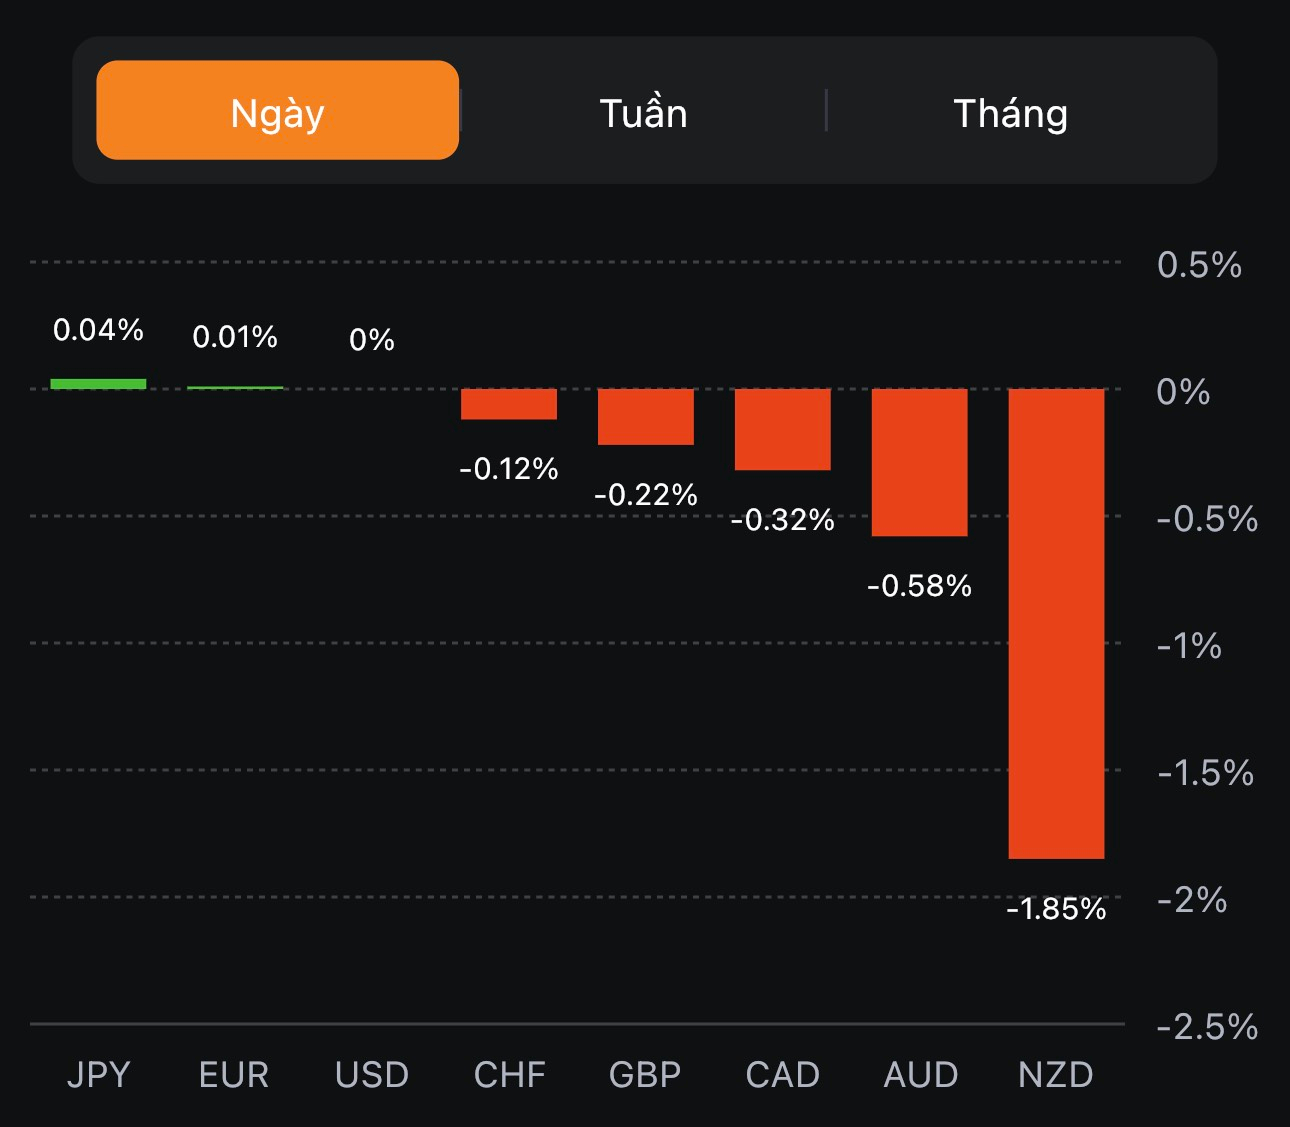Screen dimensions: 1290x1127
Task: Open the Tháng tab
Action: (x=1010, y=113)
